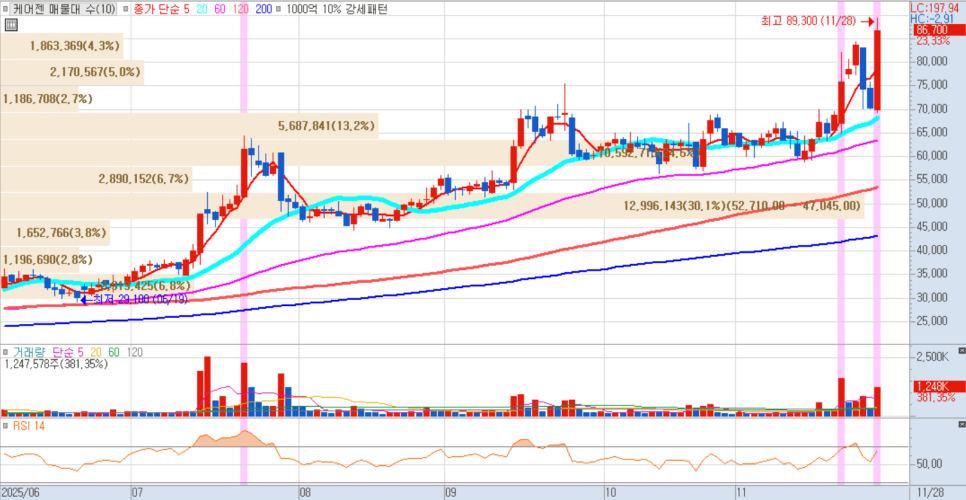This screenshot has width=966, height=500.
Task: Click the 2,170,567(5.0%) volume profile label
Action: click(x=96, y=73)
